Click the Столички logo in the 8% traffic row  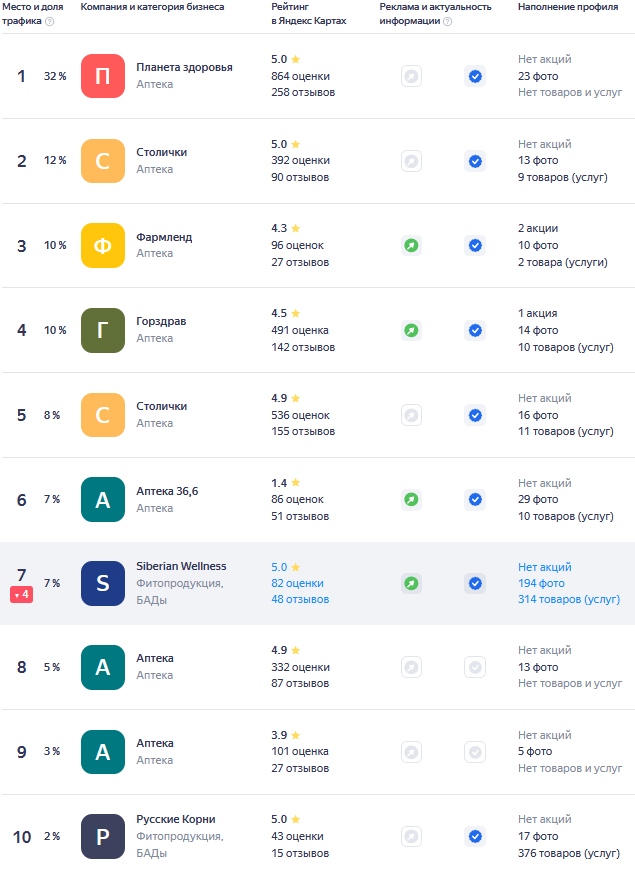pyautogui.click(x=103, y=415)
